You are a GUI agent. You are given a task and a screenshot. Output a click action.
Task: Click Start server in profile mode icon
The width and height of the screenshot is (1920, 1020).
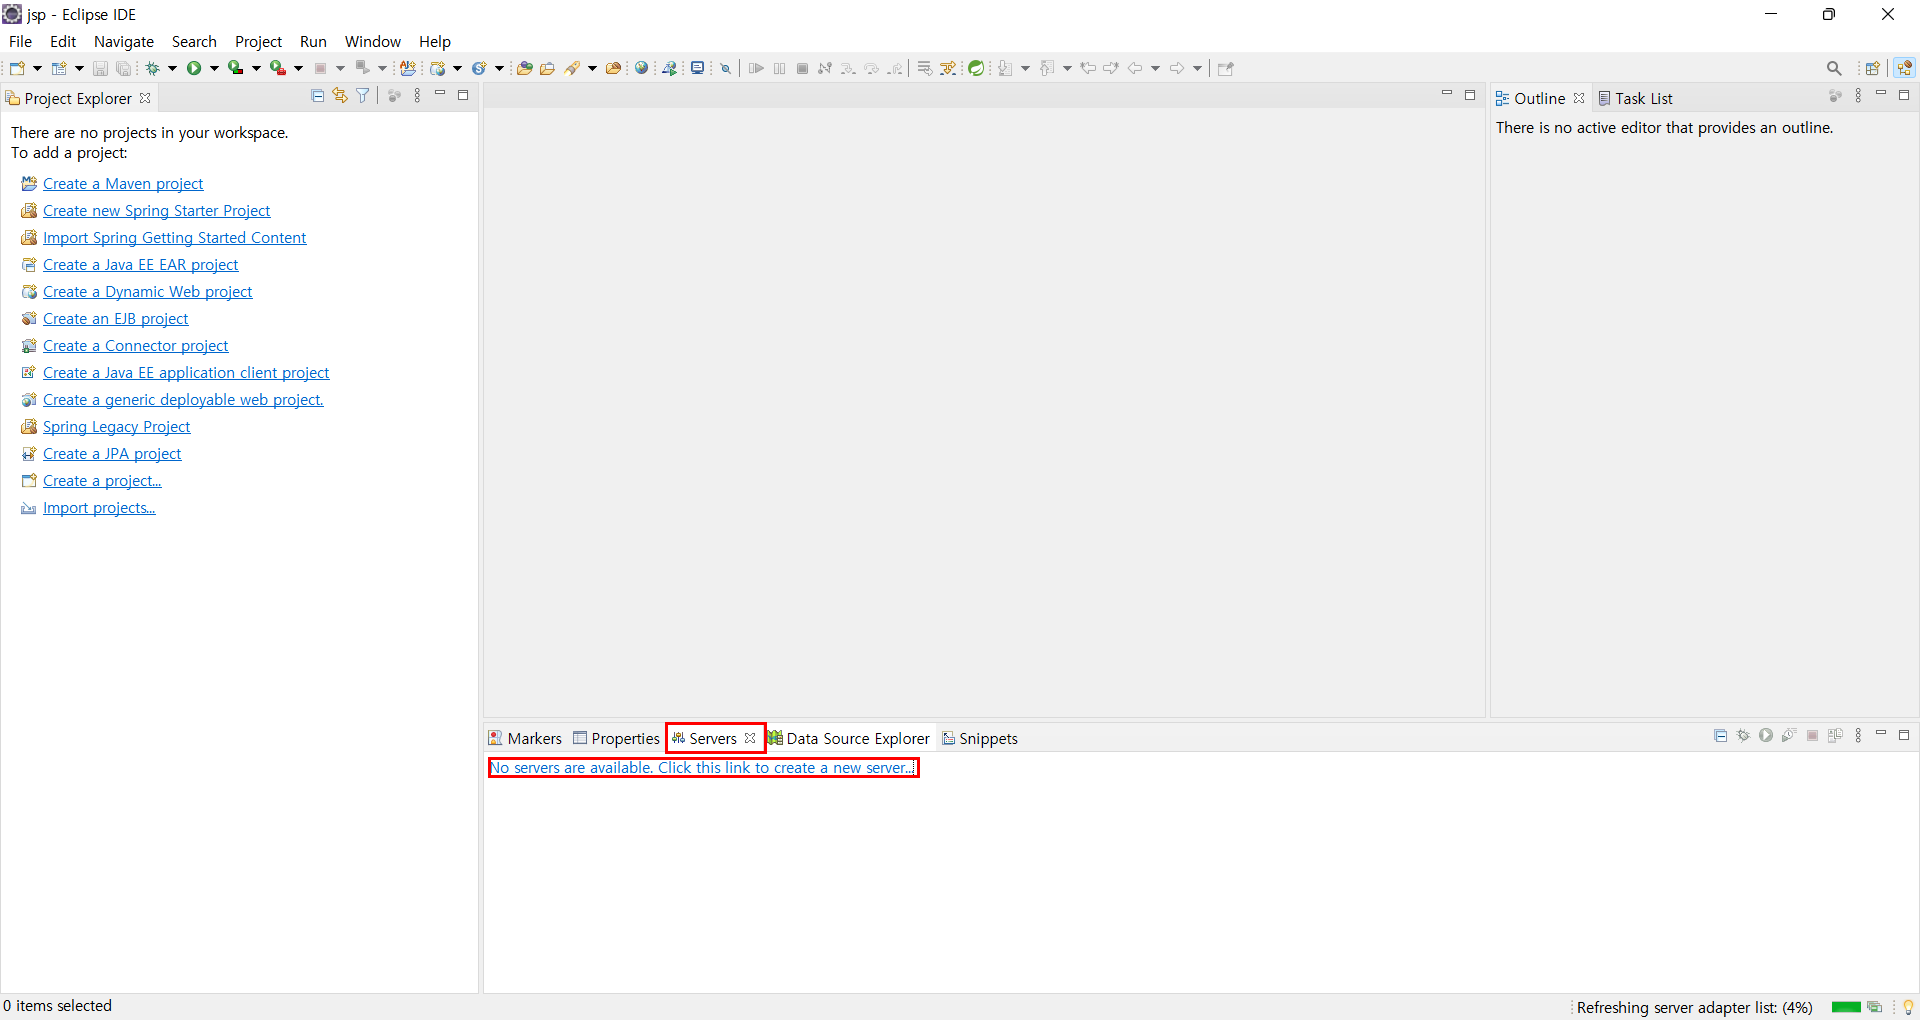(1789, 736)
